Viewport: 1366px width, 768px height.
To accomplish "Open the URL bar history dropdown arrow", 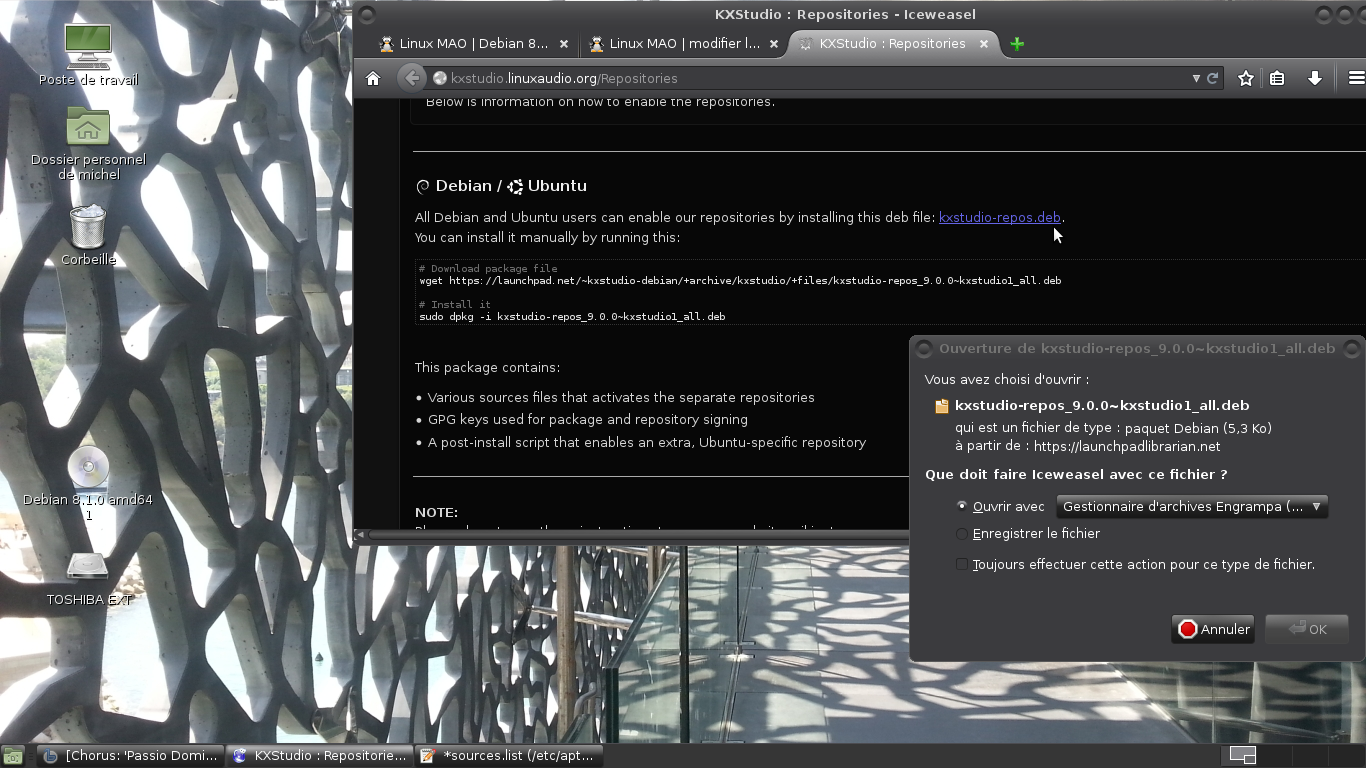I will tap(1196, 78).
